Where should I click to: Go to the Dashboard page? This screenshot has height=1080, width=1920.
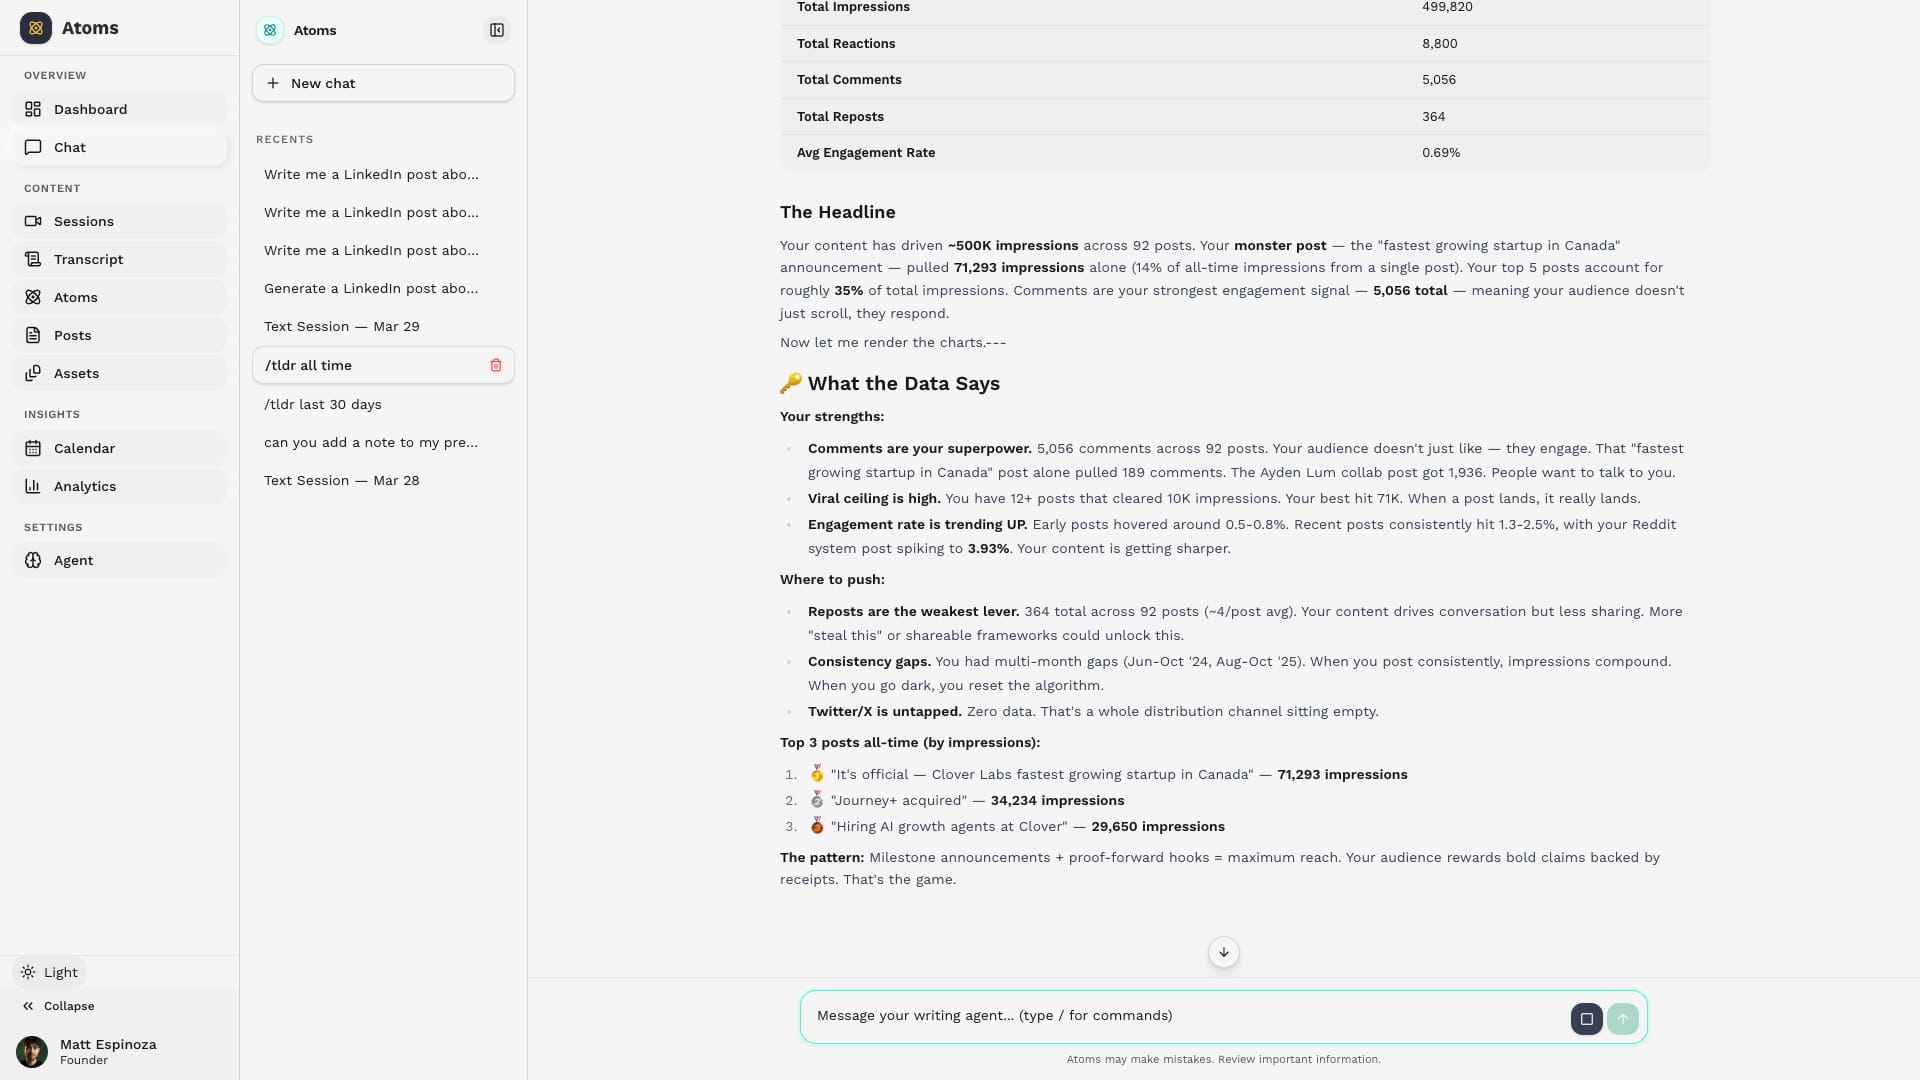coord(90,110)
